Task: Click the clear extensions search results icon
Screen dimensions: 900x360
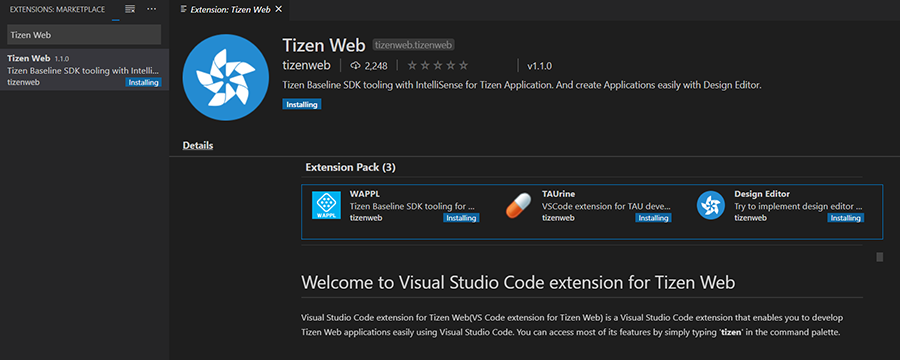Action: pyautogui.click(x=130, y=9)
